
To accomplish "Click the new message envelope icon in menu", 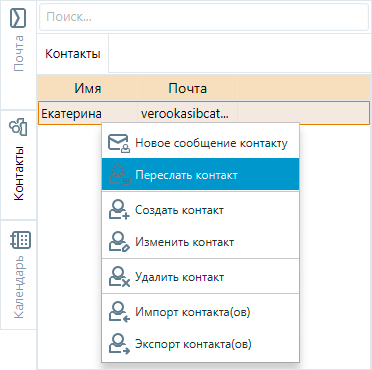I will (119, 143).
